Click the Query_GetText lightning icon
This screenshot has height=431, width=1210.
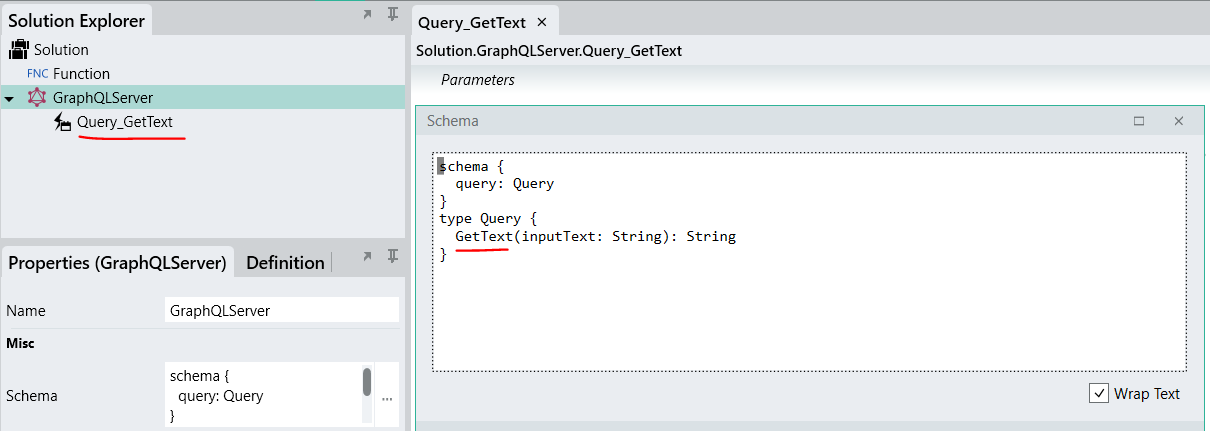click(62, 122)
